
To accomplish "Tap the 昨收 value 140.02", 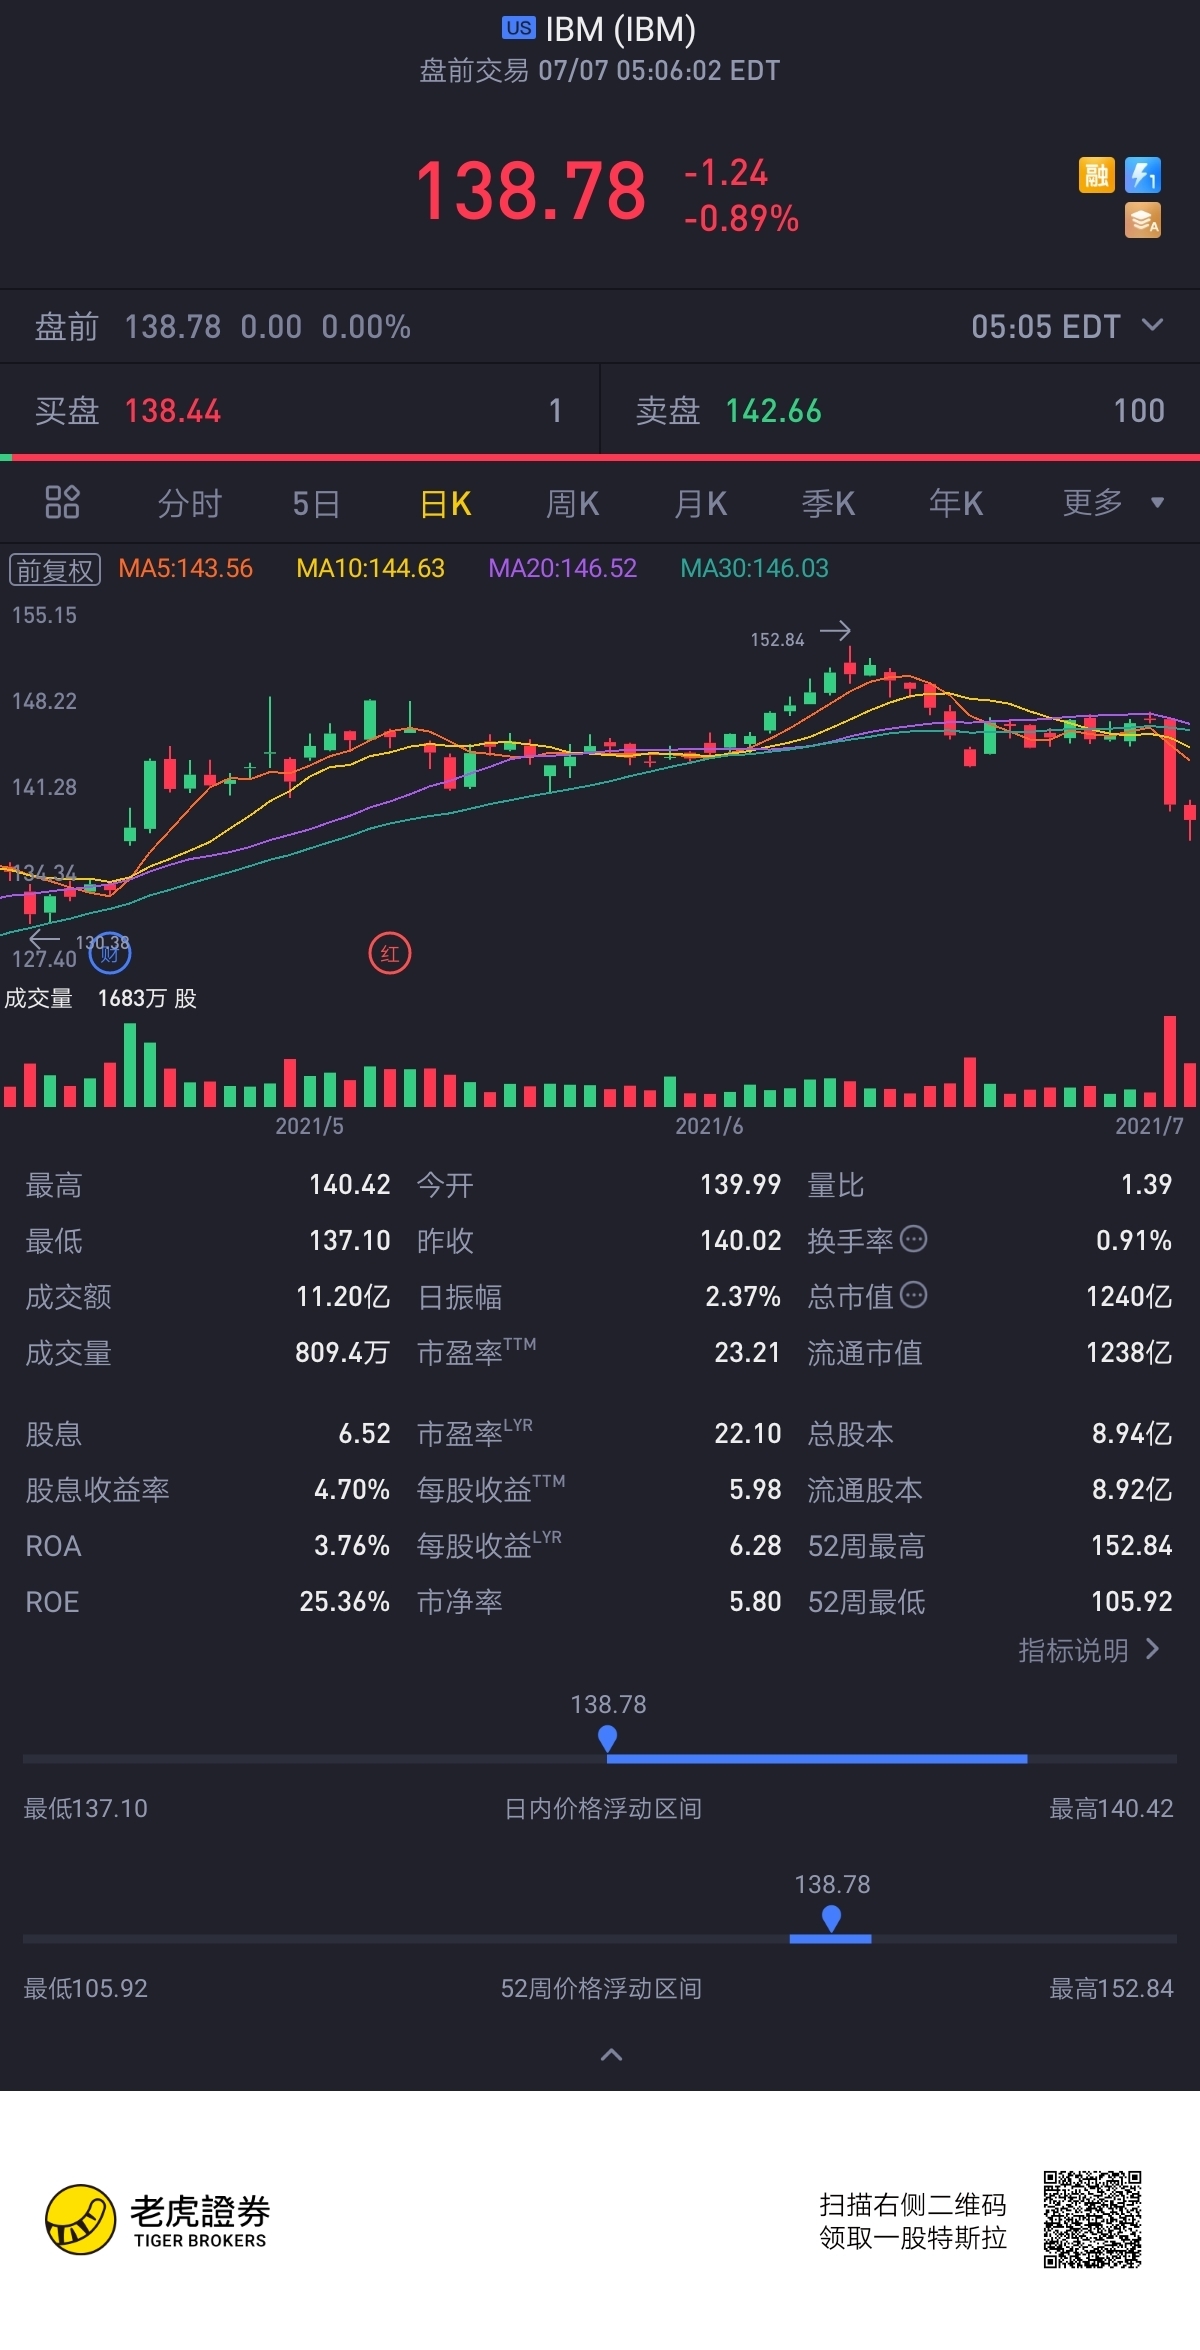I will [x=740, y=1240].
